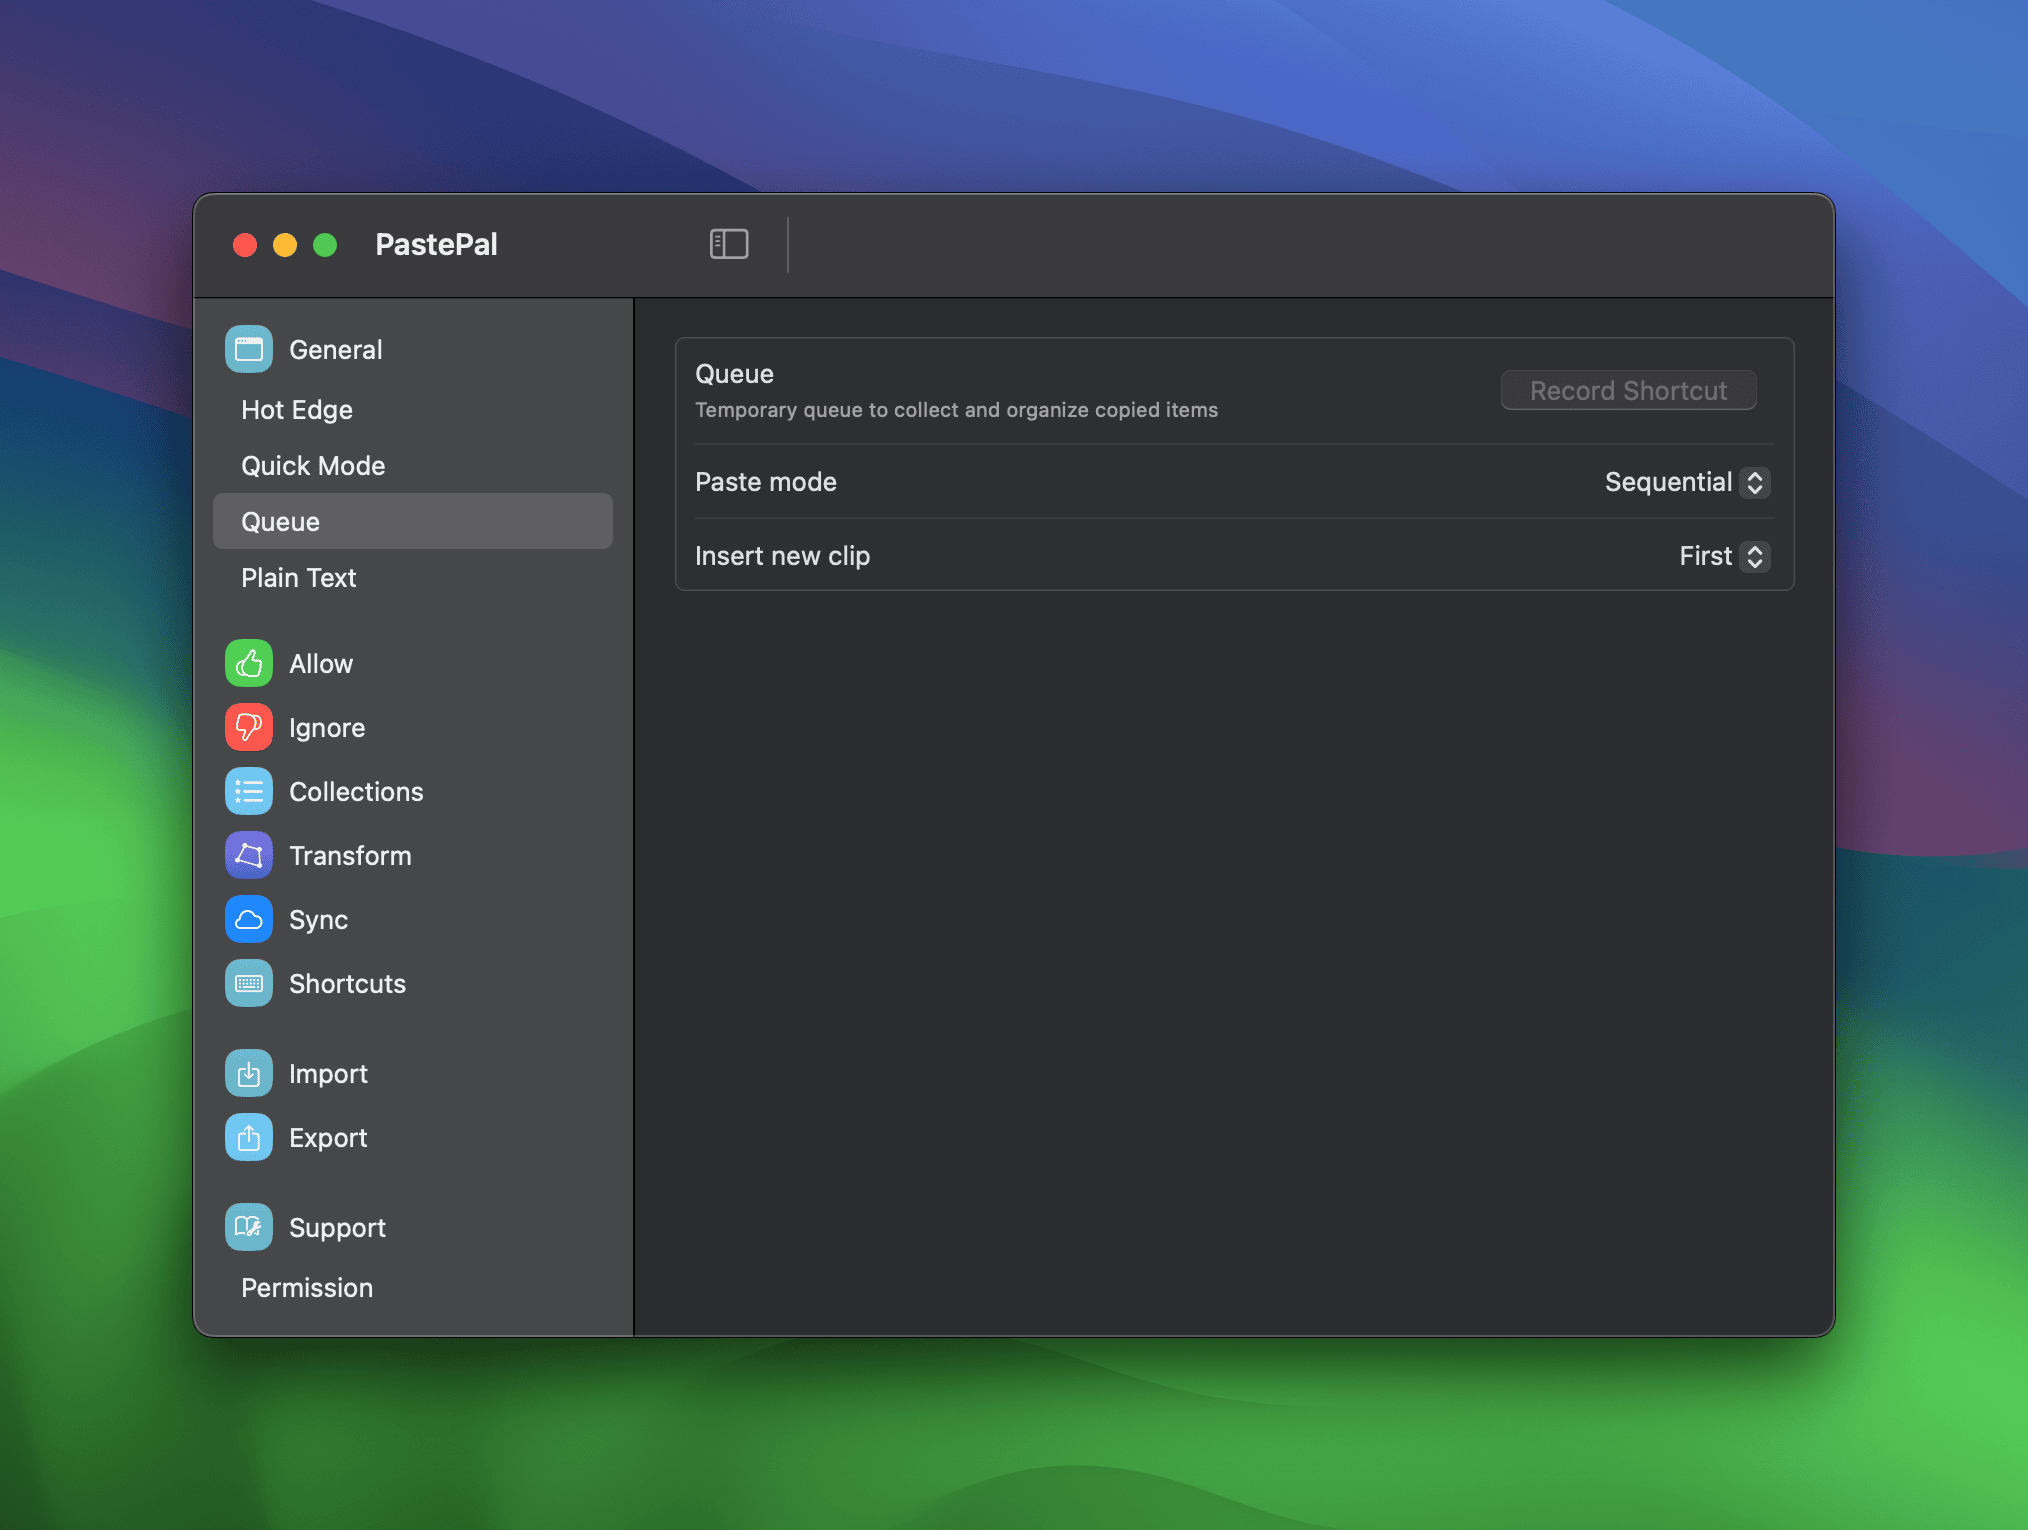Open General settings label

336,349
